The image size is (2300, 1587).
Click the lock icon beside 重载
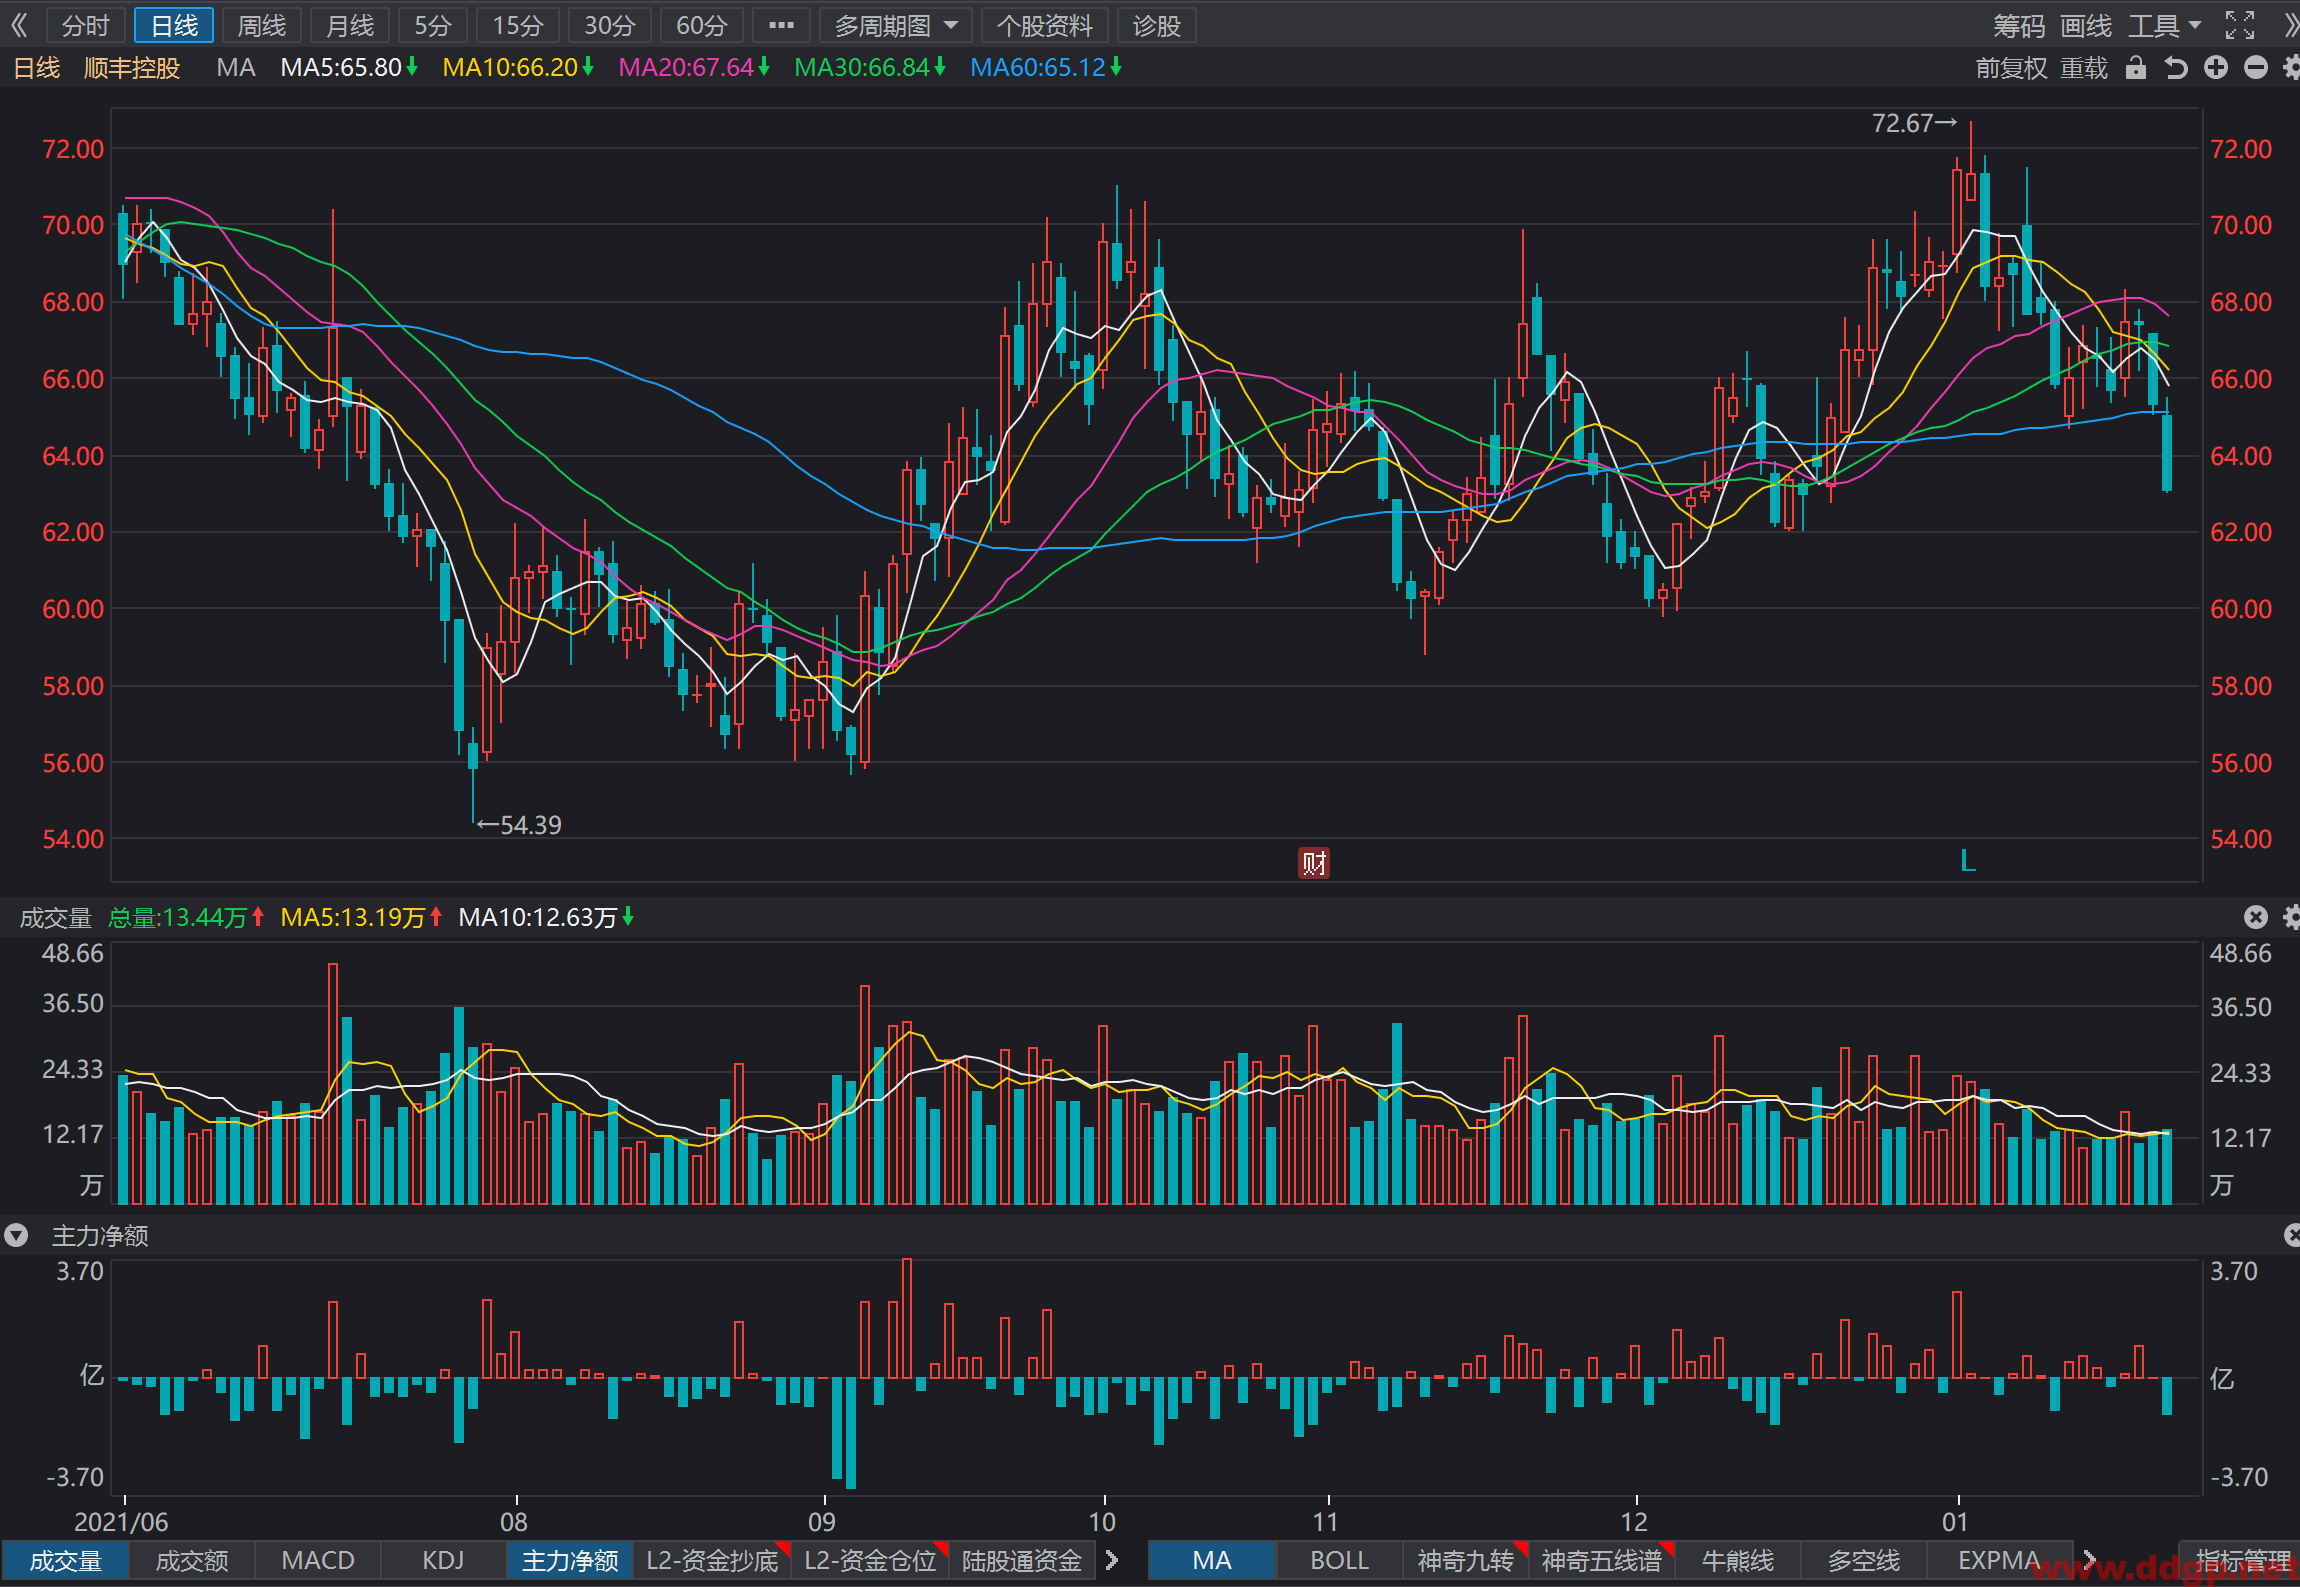click(2136, 68)
